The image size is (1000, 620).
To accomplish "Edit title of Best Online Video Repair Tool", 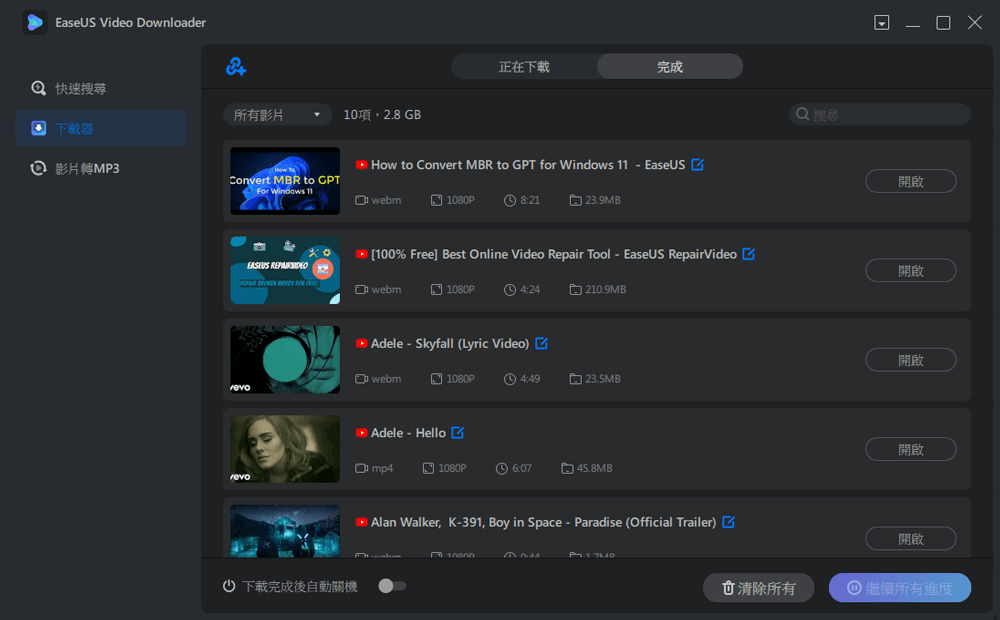I will [749, 254].
